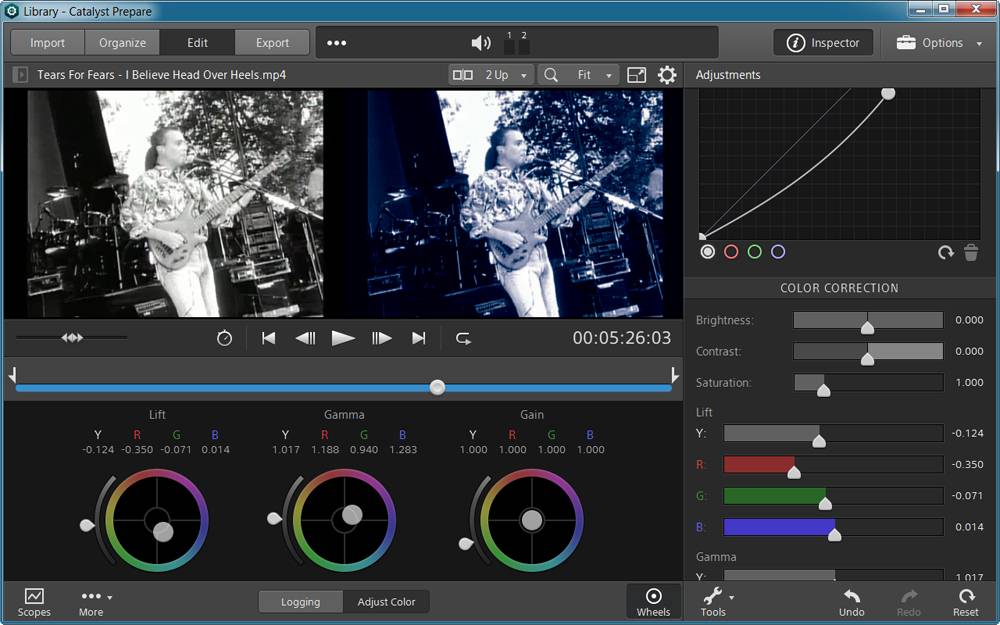Click the Brightness value 0.000
The height and width of the screenshot is (625, 1000).
pyautogui.click(x=969, y=320)
